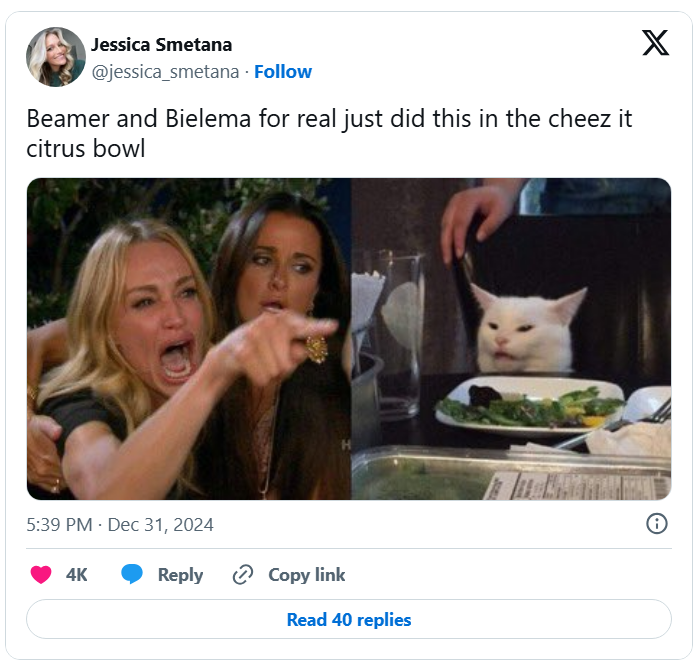Open the X logo link
Screen dimensions: 694x661
click(x=655, y=43)
